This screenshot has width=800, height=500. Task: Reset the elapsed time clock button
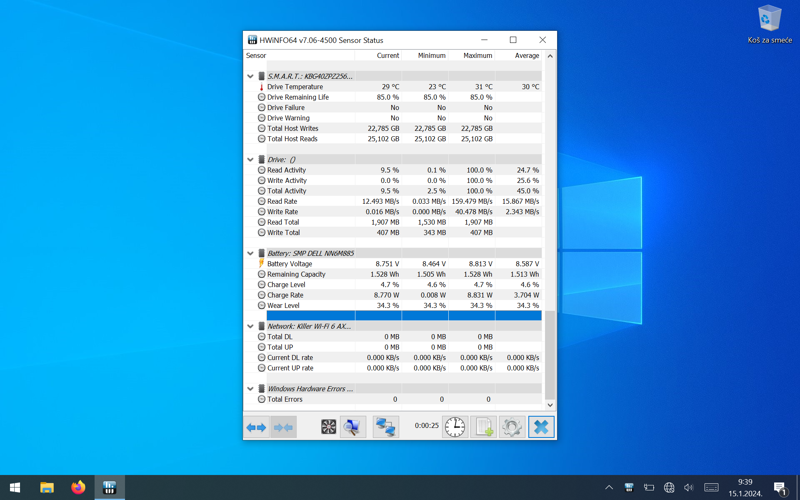pyautogui.click(x=455, y=427)
